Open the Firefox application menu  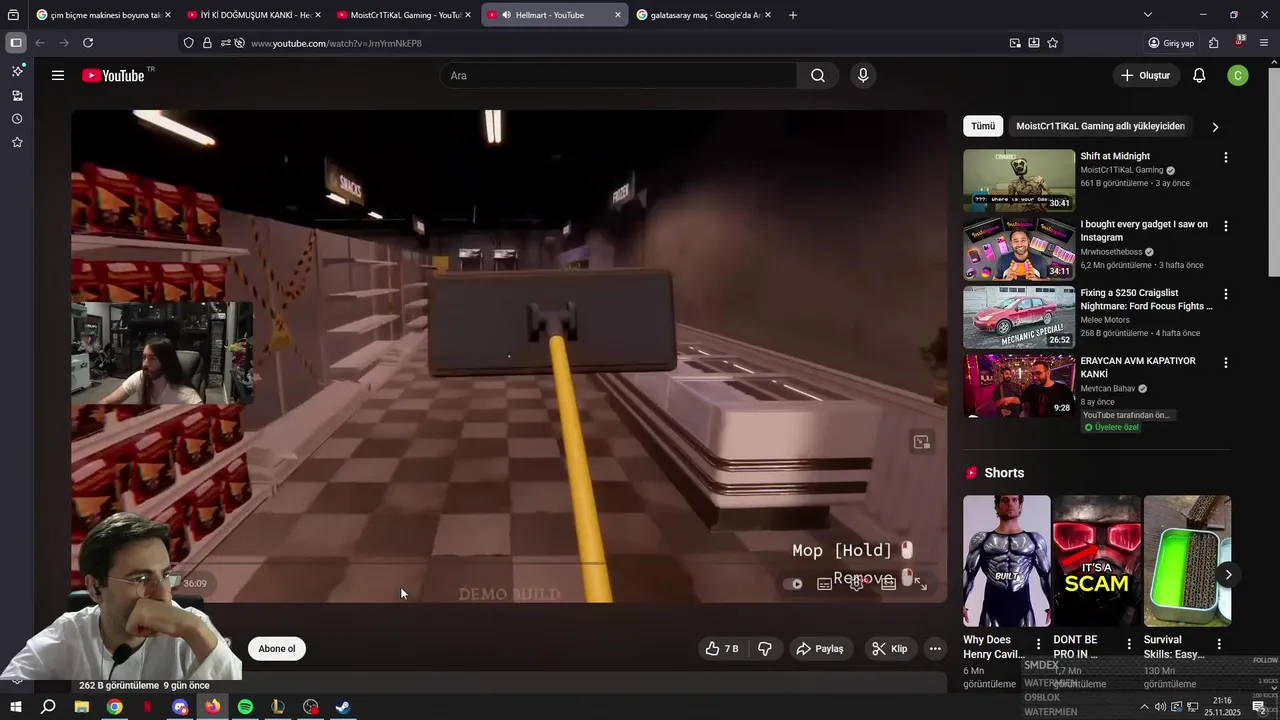(1264, 43)
